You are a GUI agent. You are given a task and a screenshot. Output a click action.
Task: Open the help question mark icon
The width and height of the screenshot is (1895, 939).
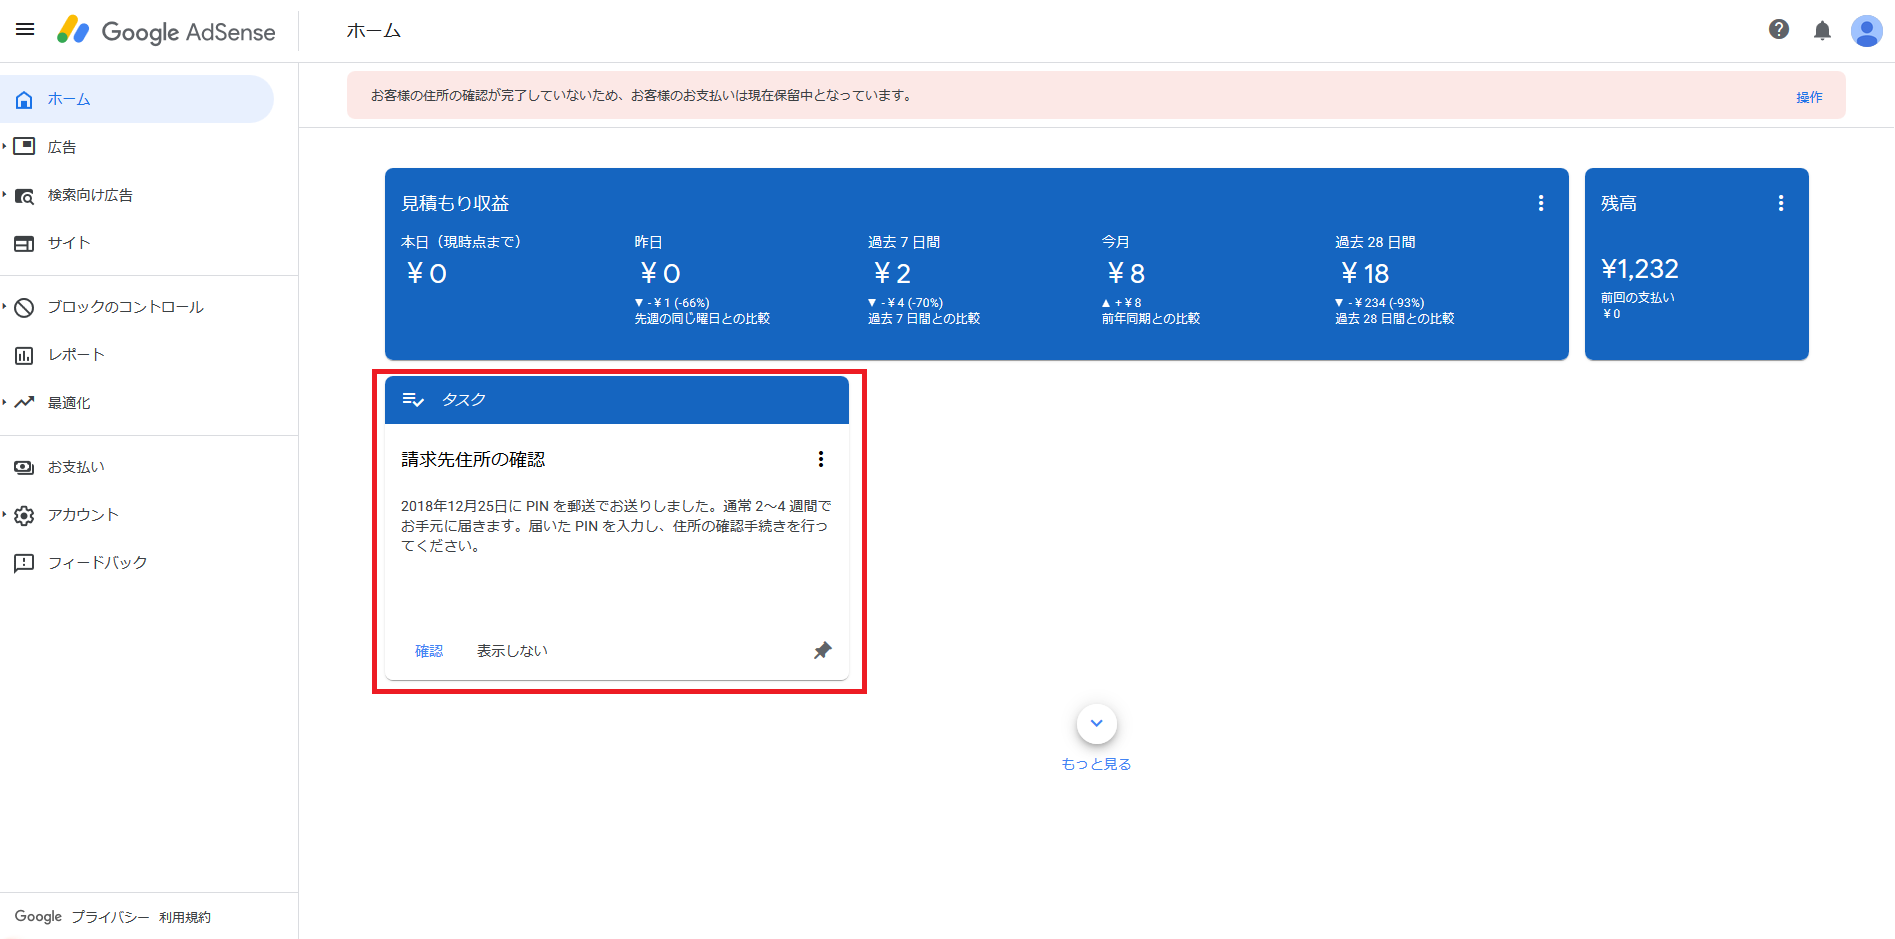coord(1779,30)
